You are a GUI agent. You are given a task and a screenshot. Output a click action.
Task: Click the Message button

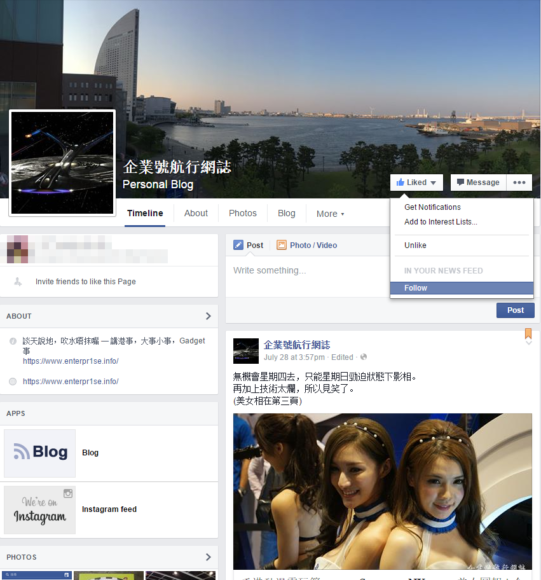pyautogui.click(x=478, y=182)
